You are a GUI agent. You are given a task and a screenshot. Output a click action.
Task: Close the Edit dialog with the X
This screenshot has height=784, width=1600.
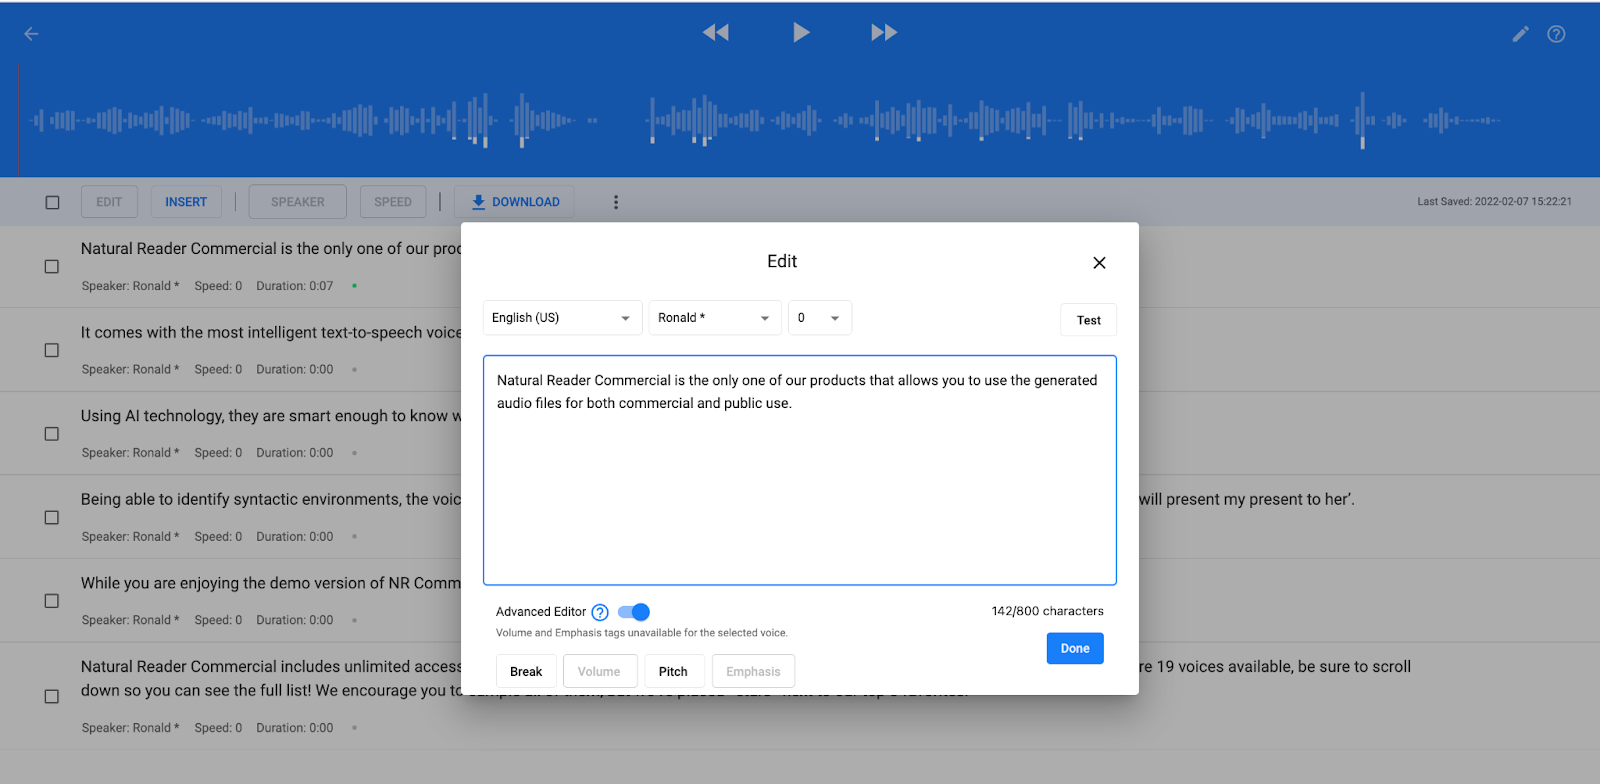click(1099, 263)
